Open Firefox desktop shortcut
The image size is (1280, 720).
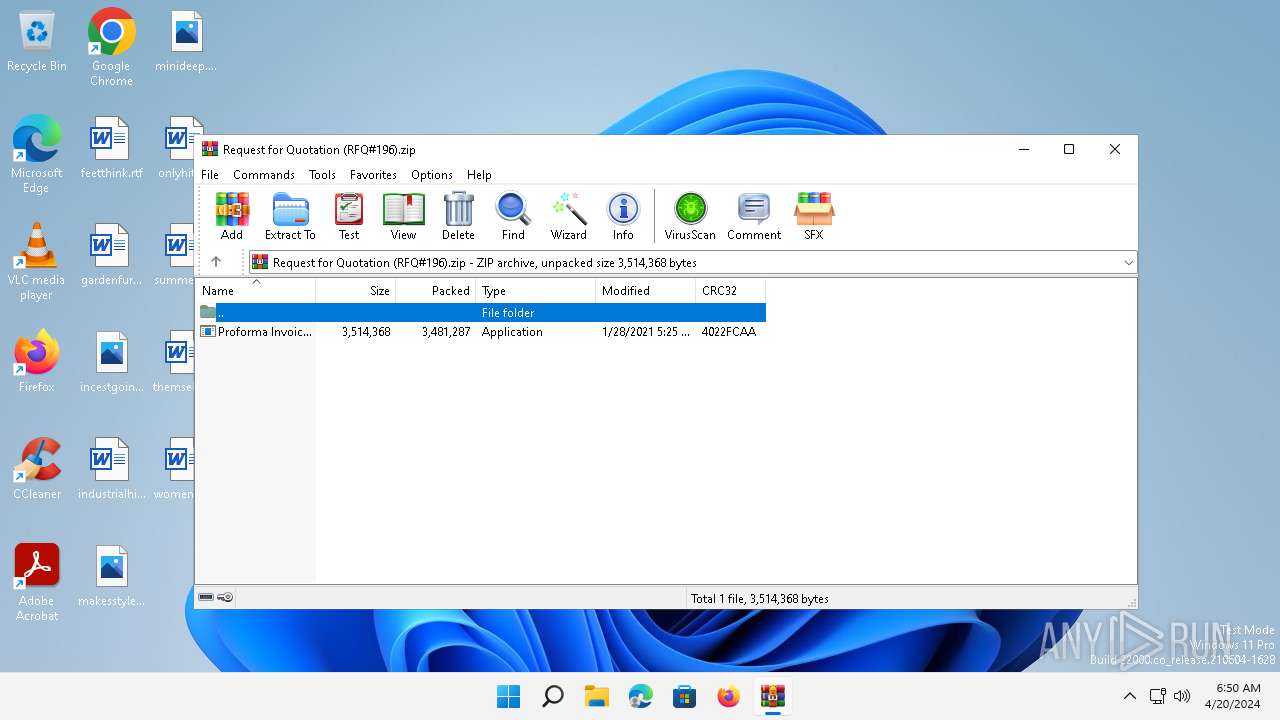point(37,361)
